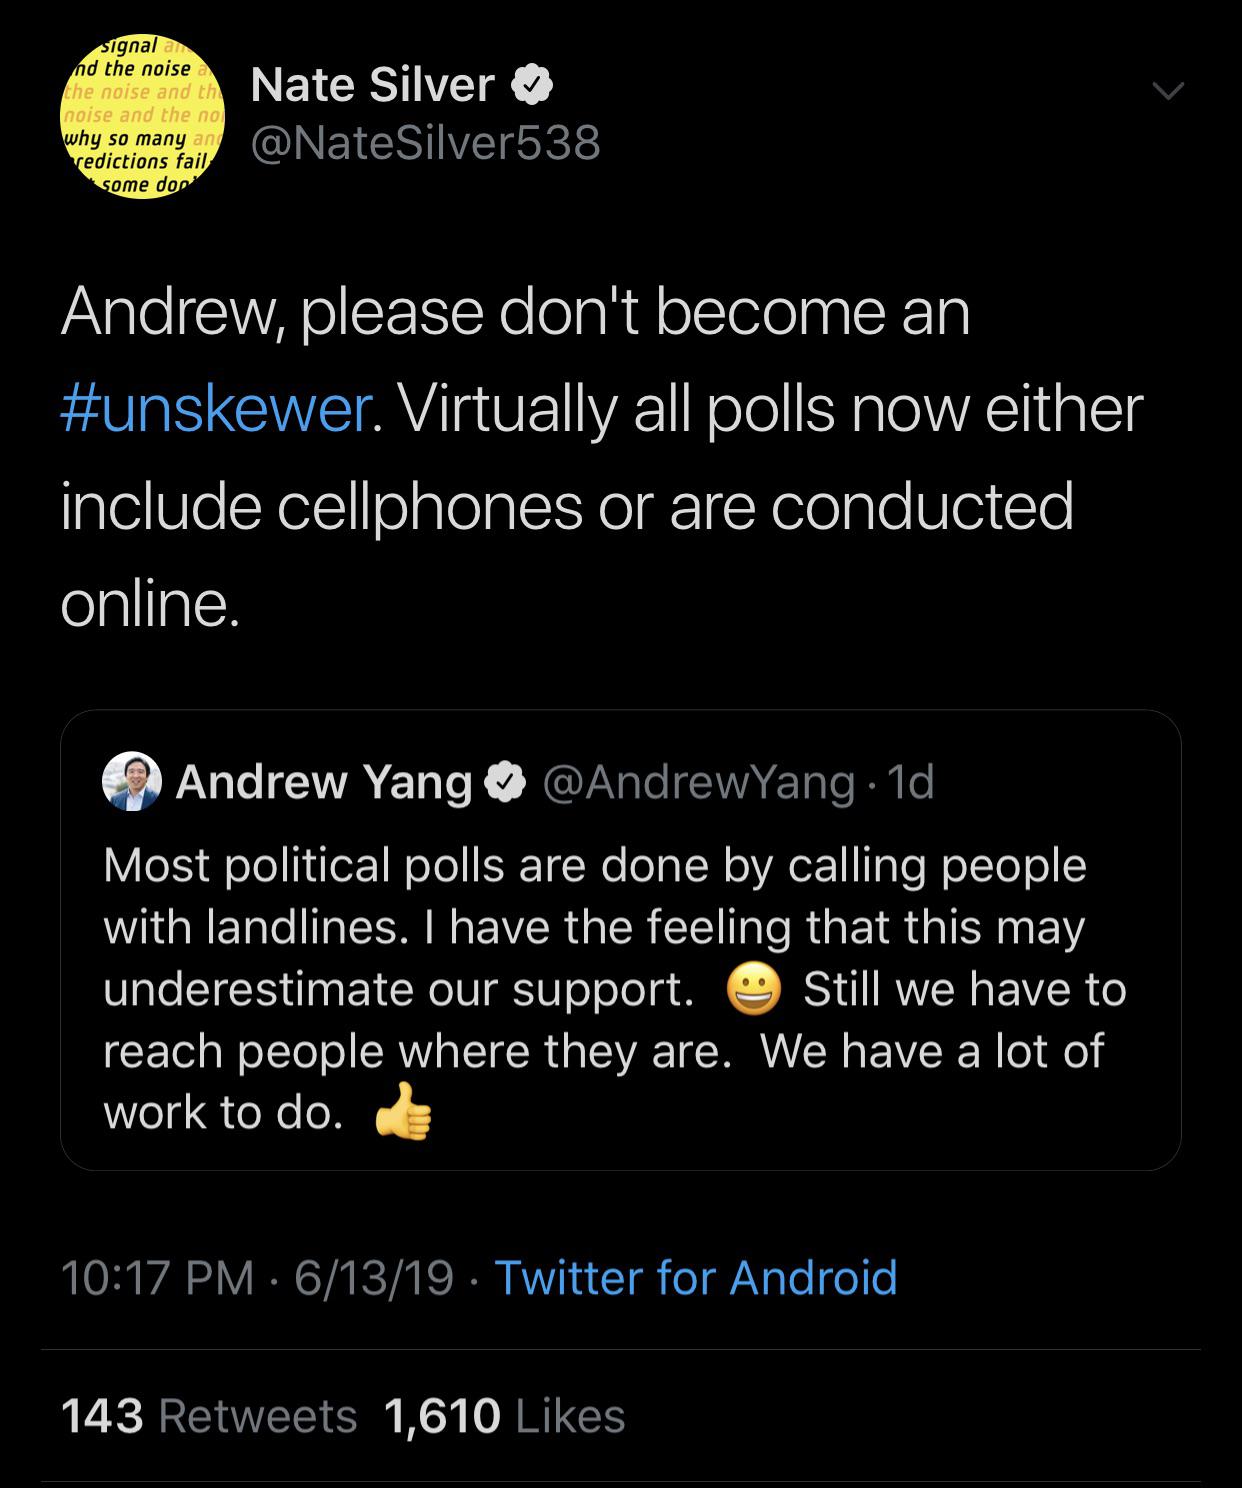The image size is (1242, 1488).
Task: Click the Nate Silver display name
Action: (372, 85)
